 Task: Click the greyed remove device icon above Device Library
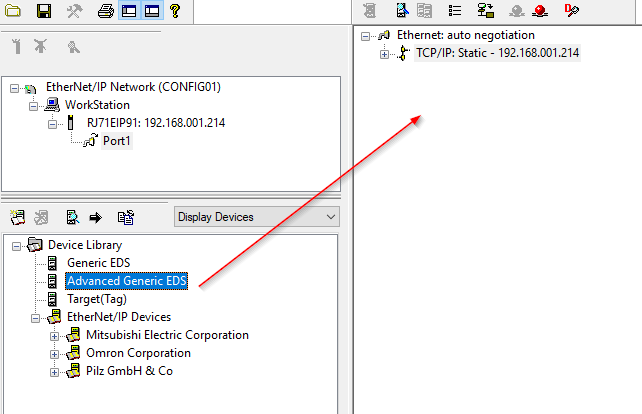[41, 217]
